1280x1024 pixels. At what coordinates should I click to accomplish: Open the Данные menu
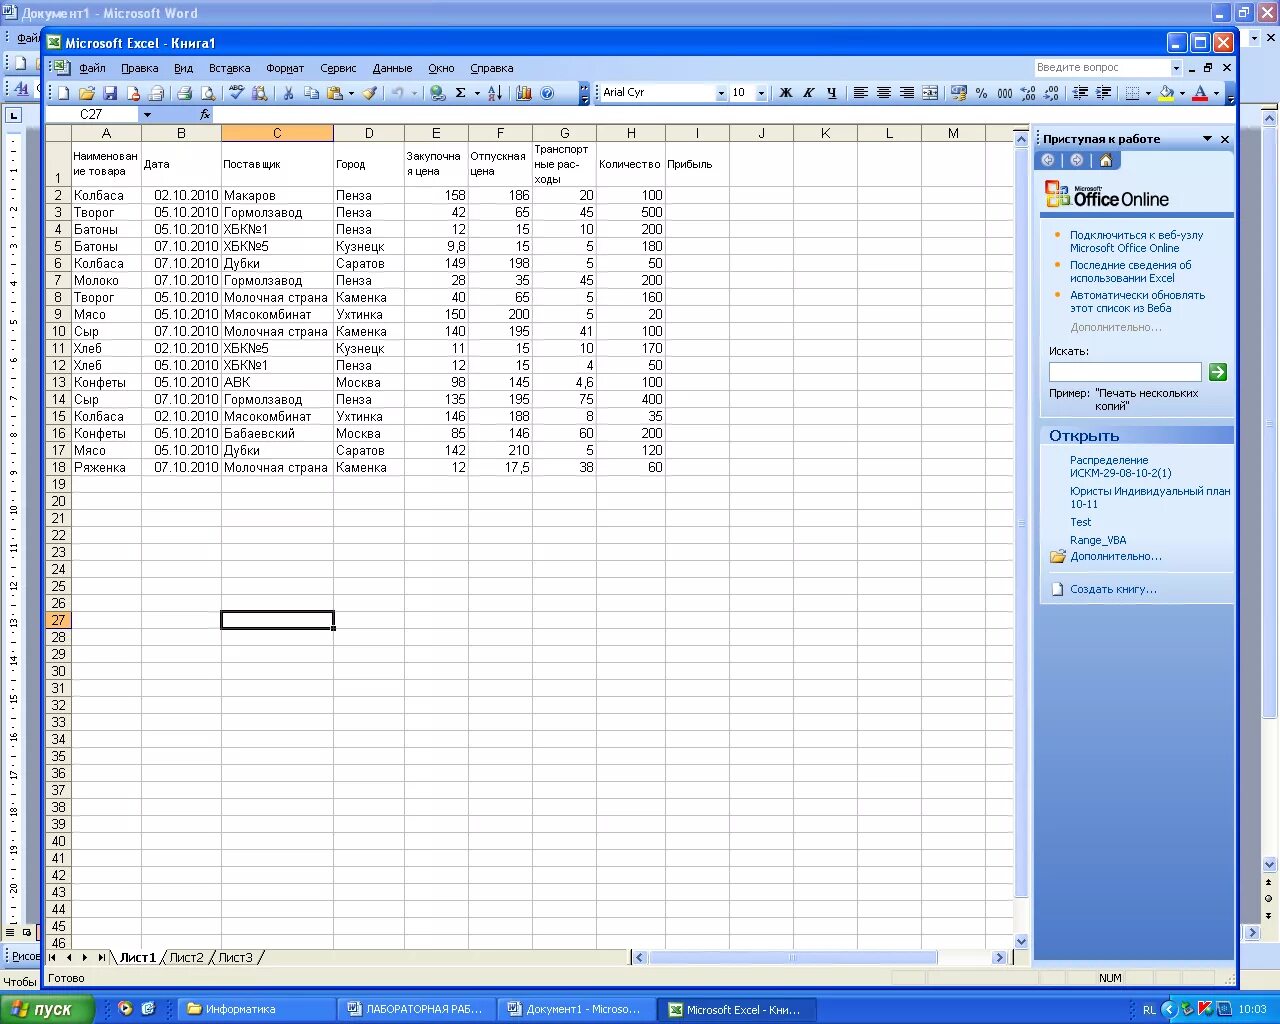coord(392,68)
